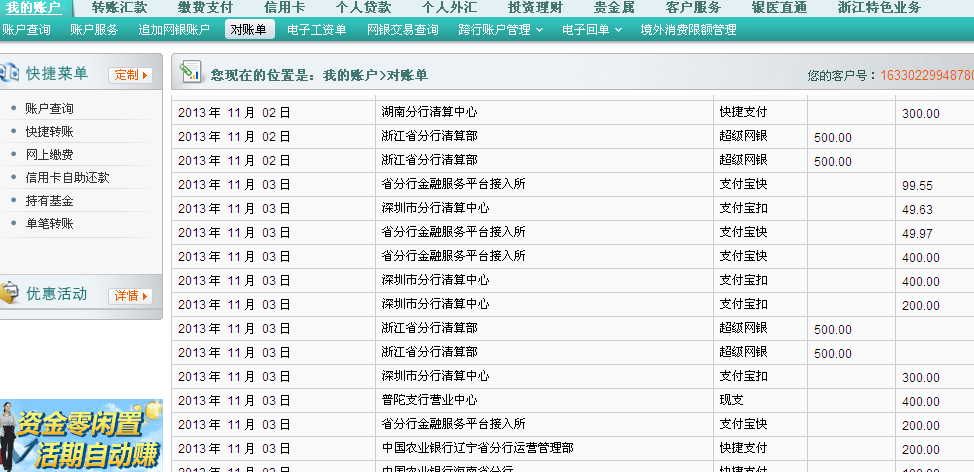The image size is (974, 472).
Task: Open the 信用卡 top navigation tab
Action: point(285,7)
